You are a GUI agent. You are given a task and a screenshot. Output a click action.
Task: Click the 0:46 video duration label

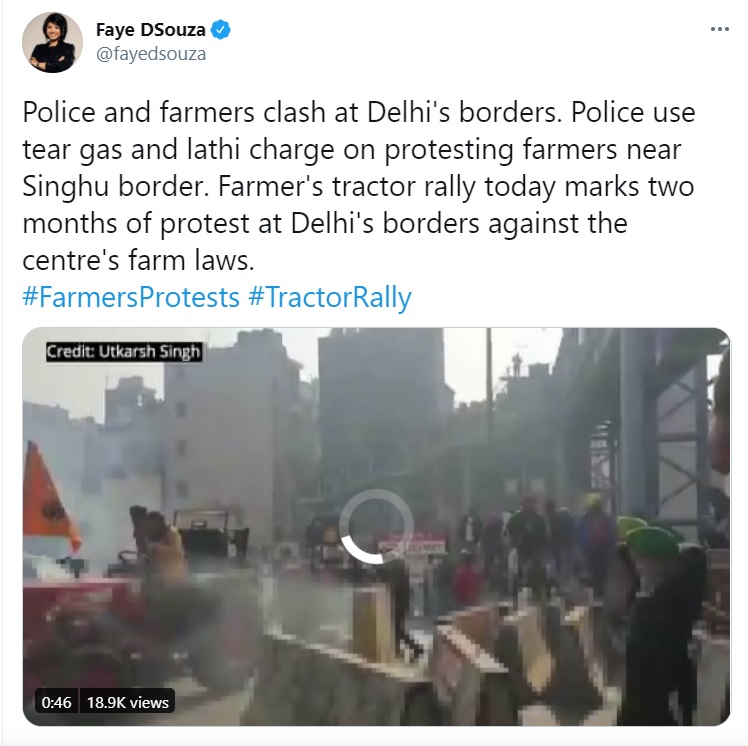click(56, 702)
